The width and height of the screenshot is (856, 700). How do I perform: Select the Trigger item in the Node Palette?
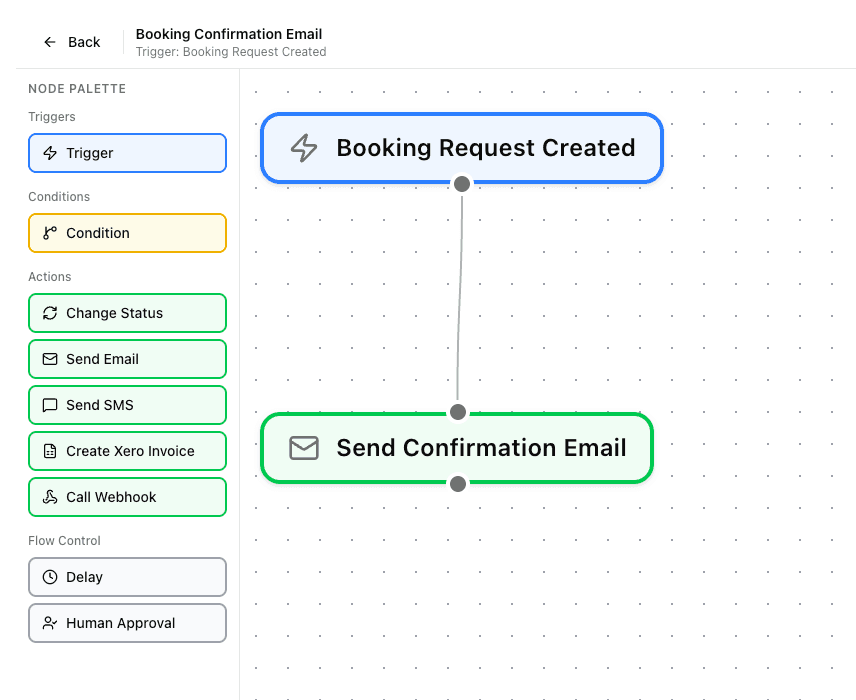coord(127,153)
